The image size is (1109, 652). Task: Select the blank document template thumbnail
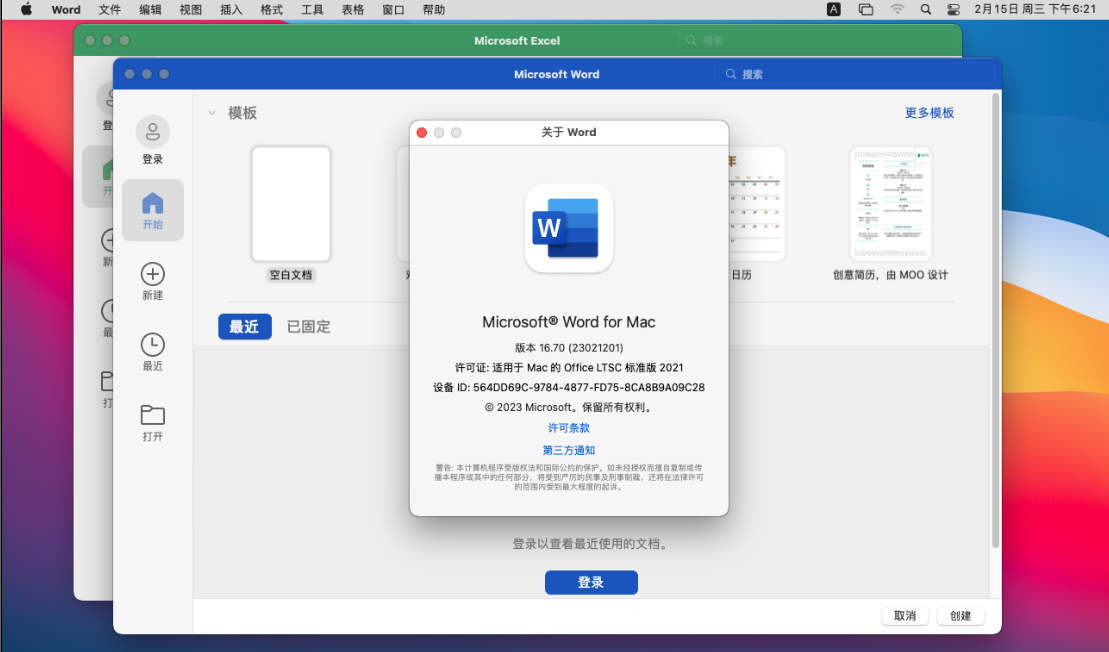[291, 204]
